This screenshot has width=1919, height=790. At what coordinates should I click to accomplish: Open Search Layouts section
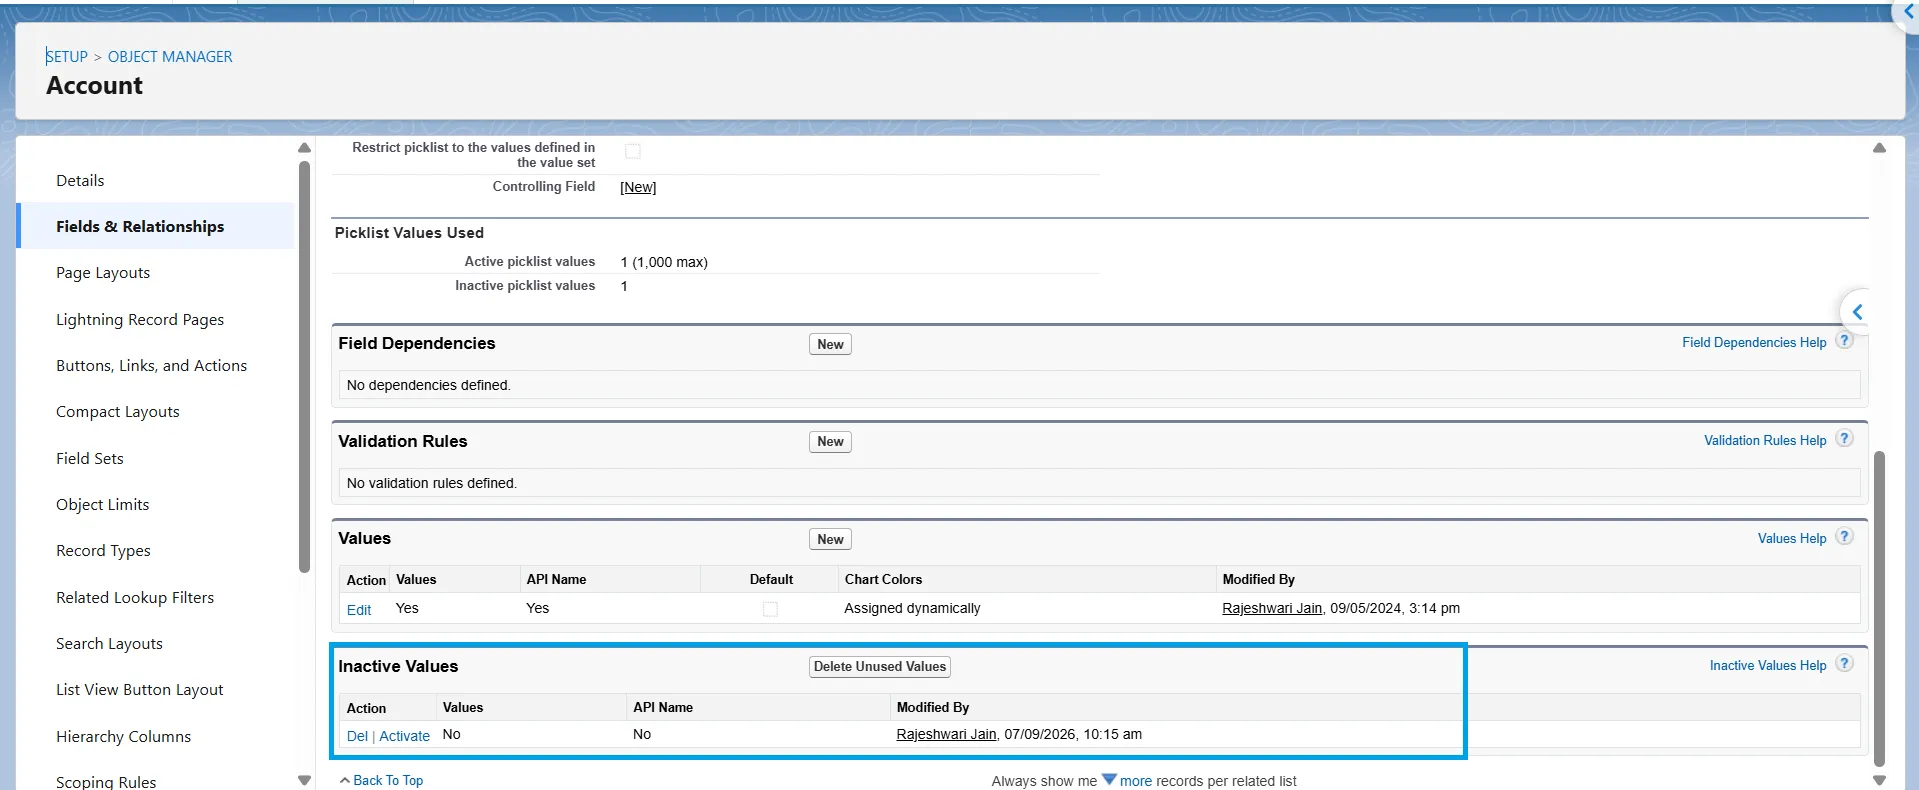tap(109, 643)
